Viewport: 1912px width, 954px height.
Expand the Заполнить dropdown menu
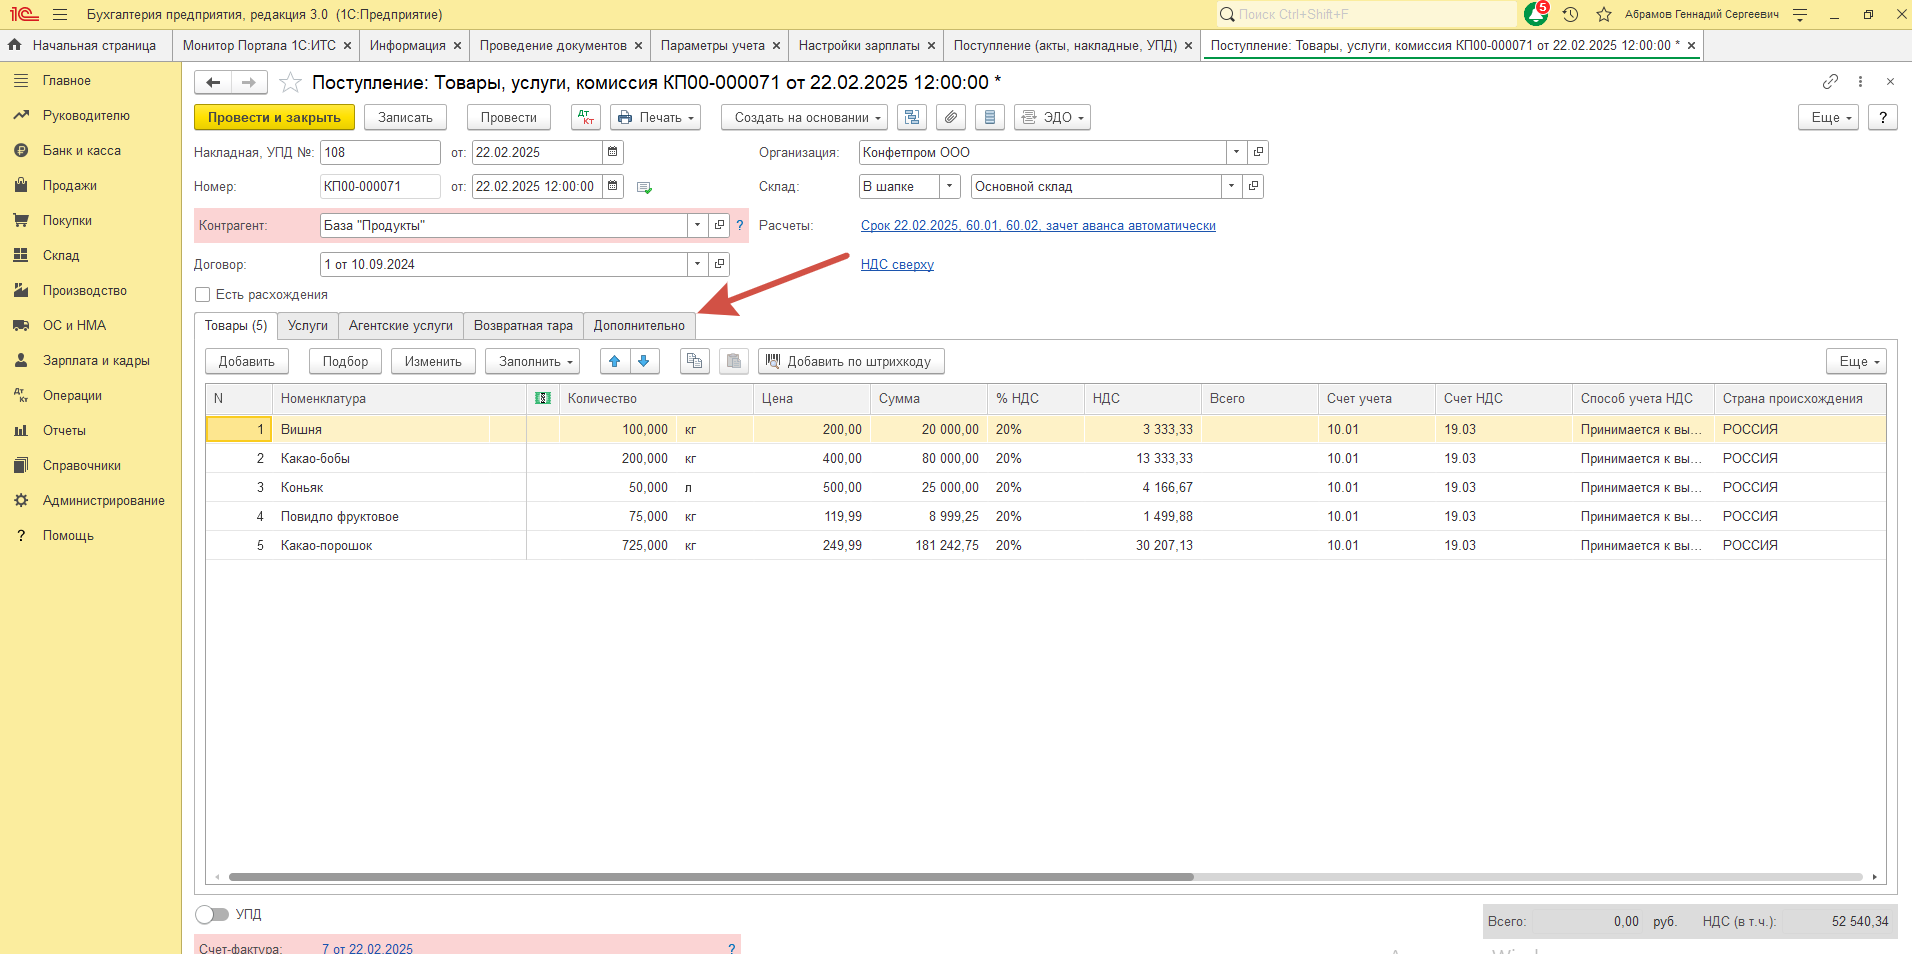(532, 361)
